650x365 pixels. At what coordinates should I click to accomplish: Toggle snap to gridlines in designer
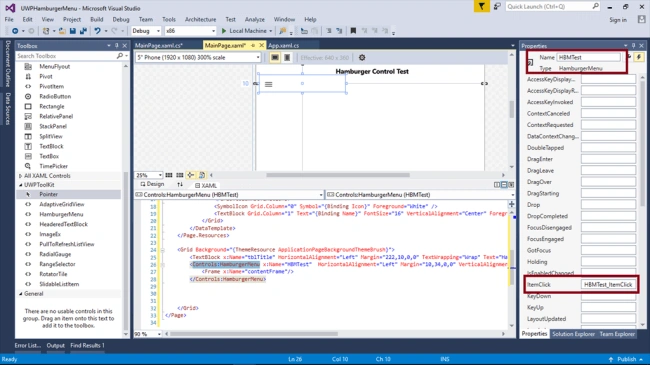[179, 175]
